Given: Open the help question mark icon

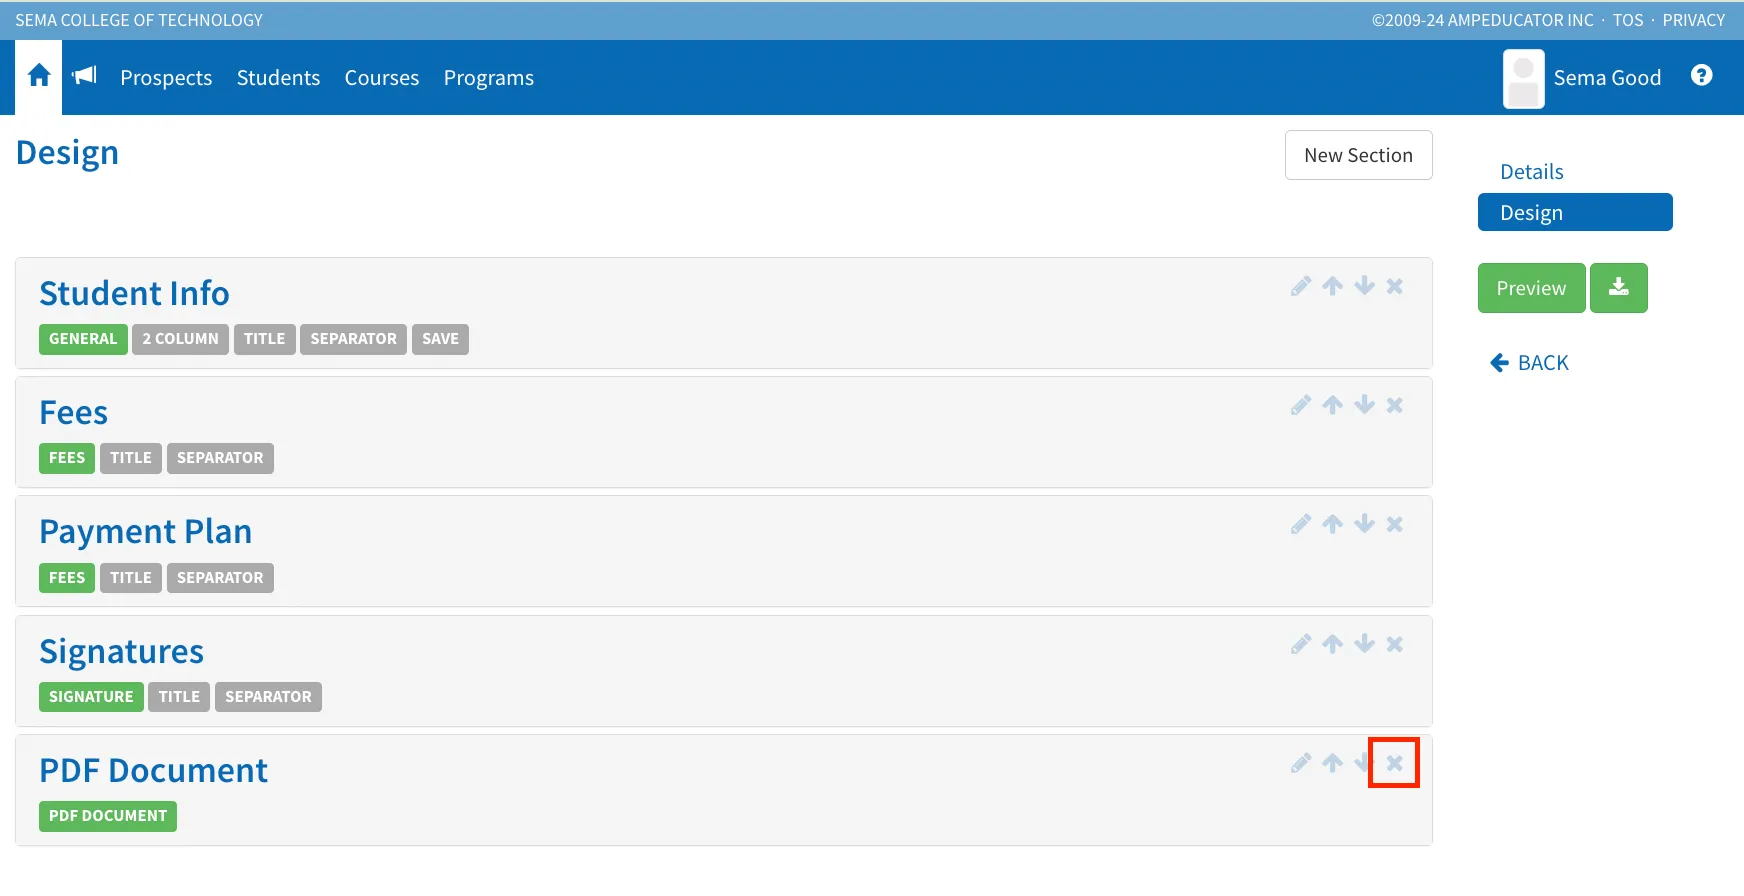Looking at the screenshot, I should coord(1701,76).
